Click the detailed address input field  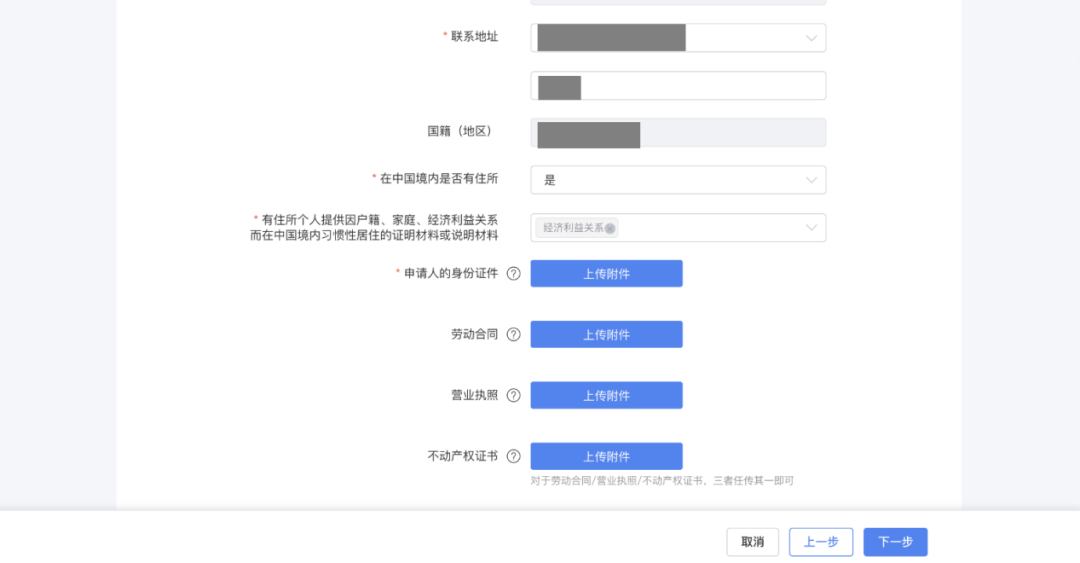(700, 87)
